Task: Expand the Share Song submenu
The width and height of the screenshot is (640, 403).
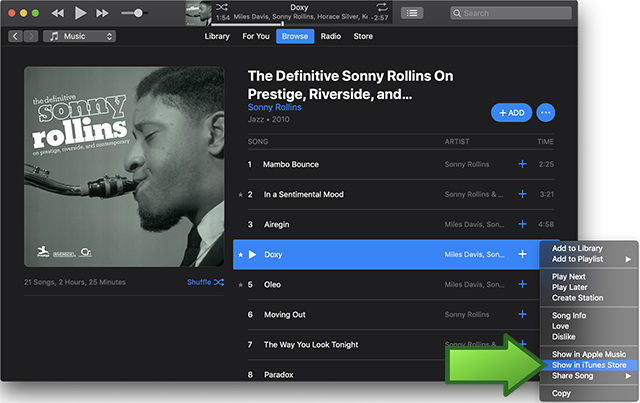Action: (x=589, y=376)
